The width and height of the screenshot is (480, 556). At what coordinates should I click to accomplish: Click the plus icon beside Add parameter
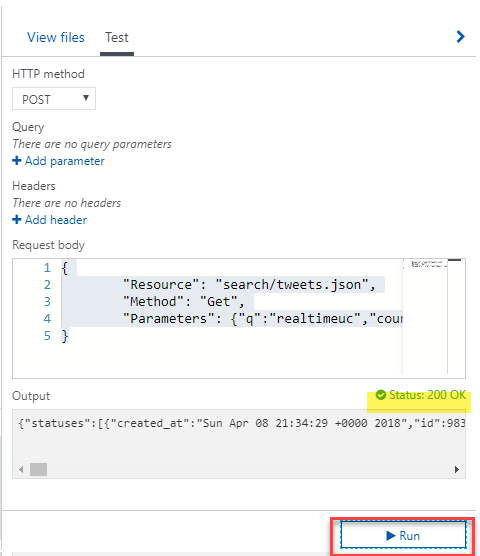tap(17, 161)
